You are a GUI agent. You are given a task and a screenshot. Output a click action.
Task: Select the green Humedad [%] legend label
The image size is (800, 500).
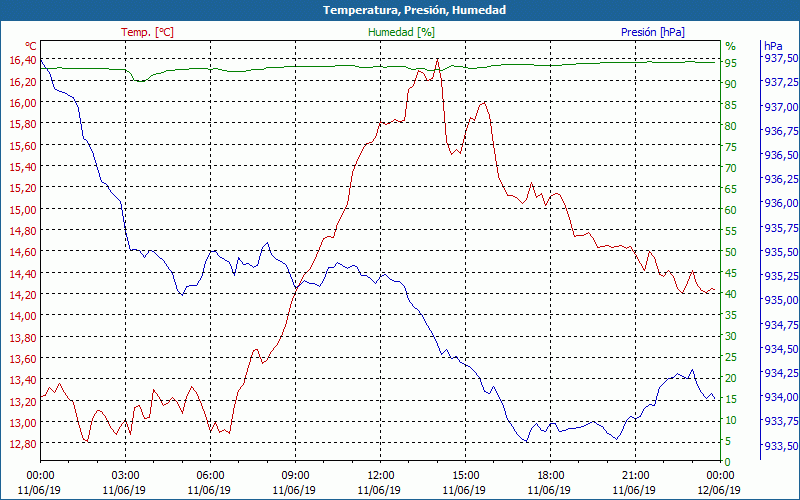pyautogui.click(x=402, y=32)
